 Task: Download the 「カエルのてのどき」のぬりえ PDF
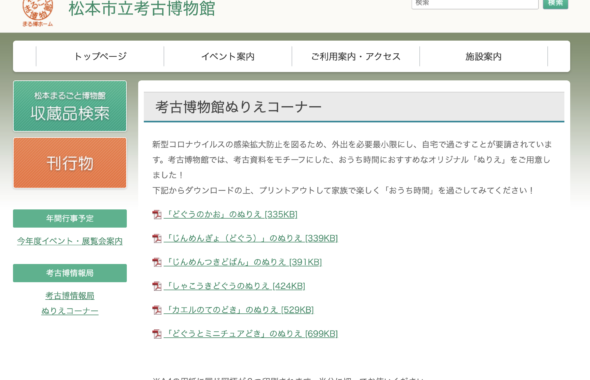(239, 310)
